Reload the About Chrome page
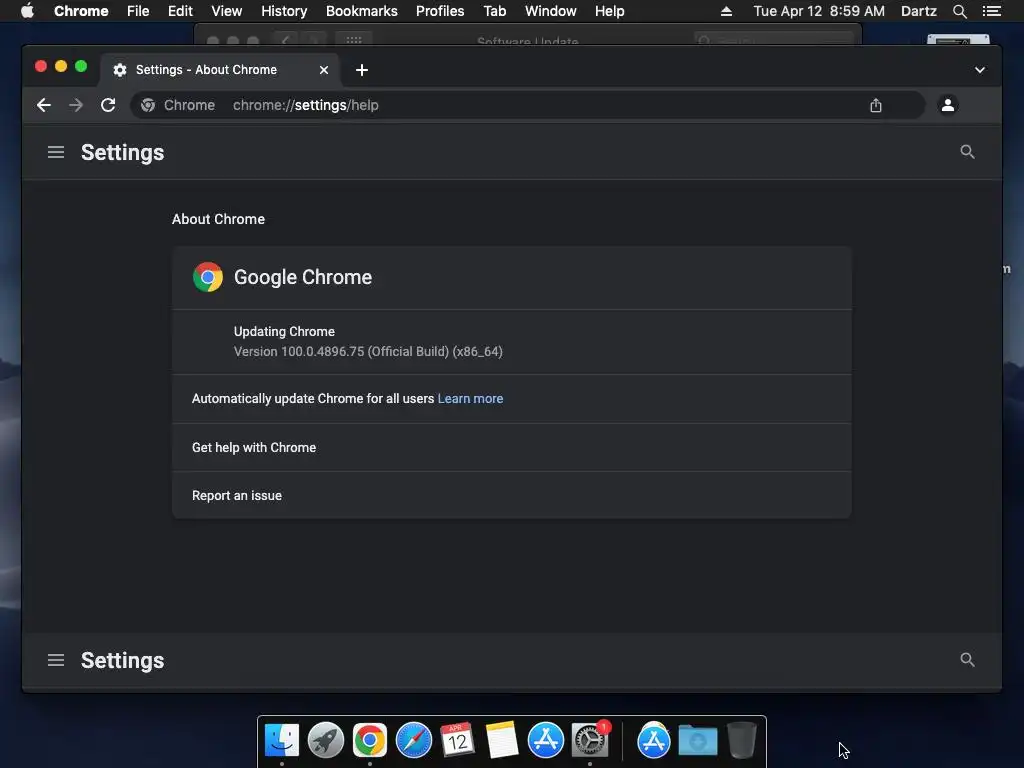 click(108, 105)
